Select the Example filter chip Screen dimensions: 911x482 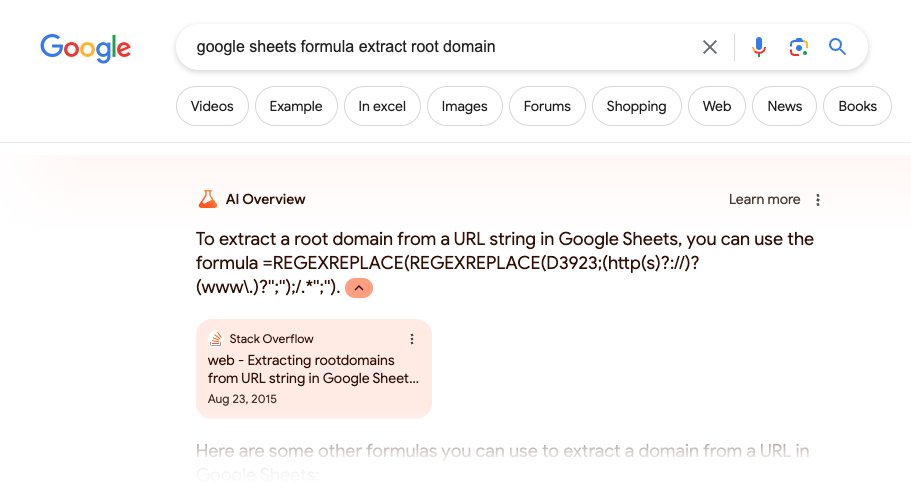296,106
